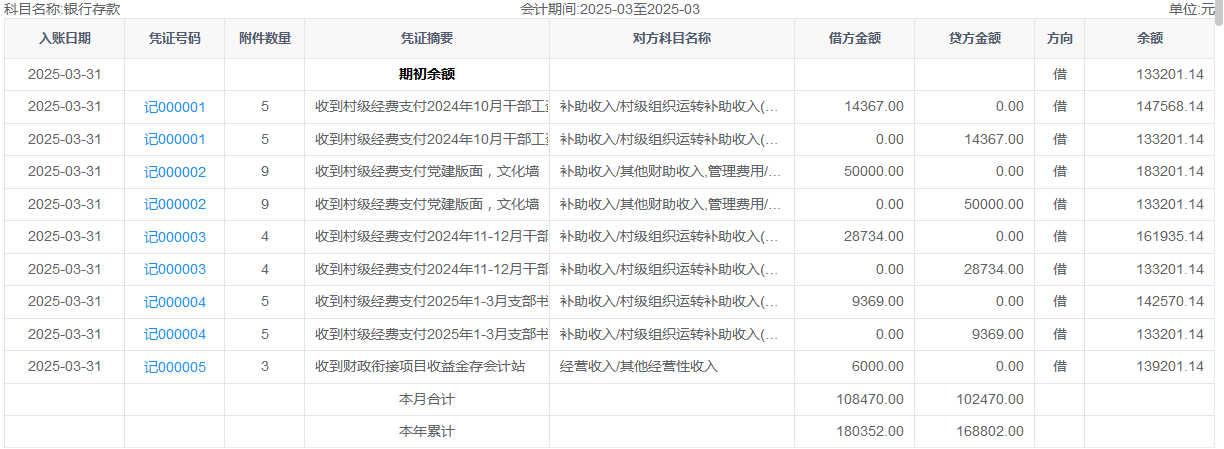The height and width of the screenshot is (449, 1224).
Task: Select the 凭证摘要 column header
Action: (x=426, y=39)
